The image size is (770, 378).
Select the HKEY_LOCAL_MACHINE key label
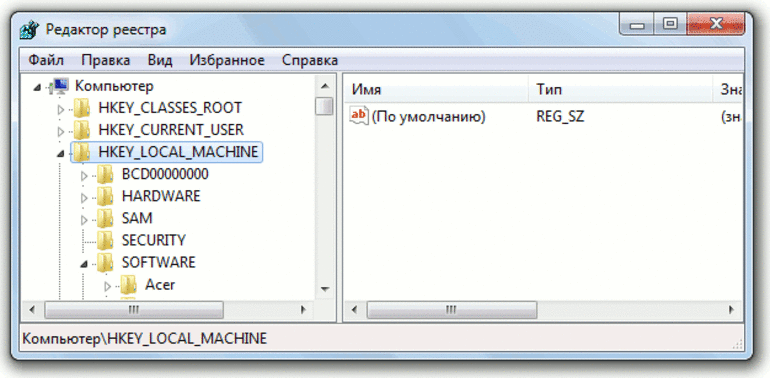point(178,152)
